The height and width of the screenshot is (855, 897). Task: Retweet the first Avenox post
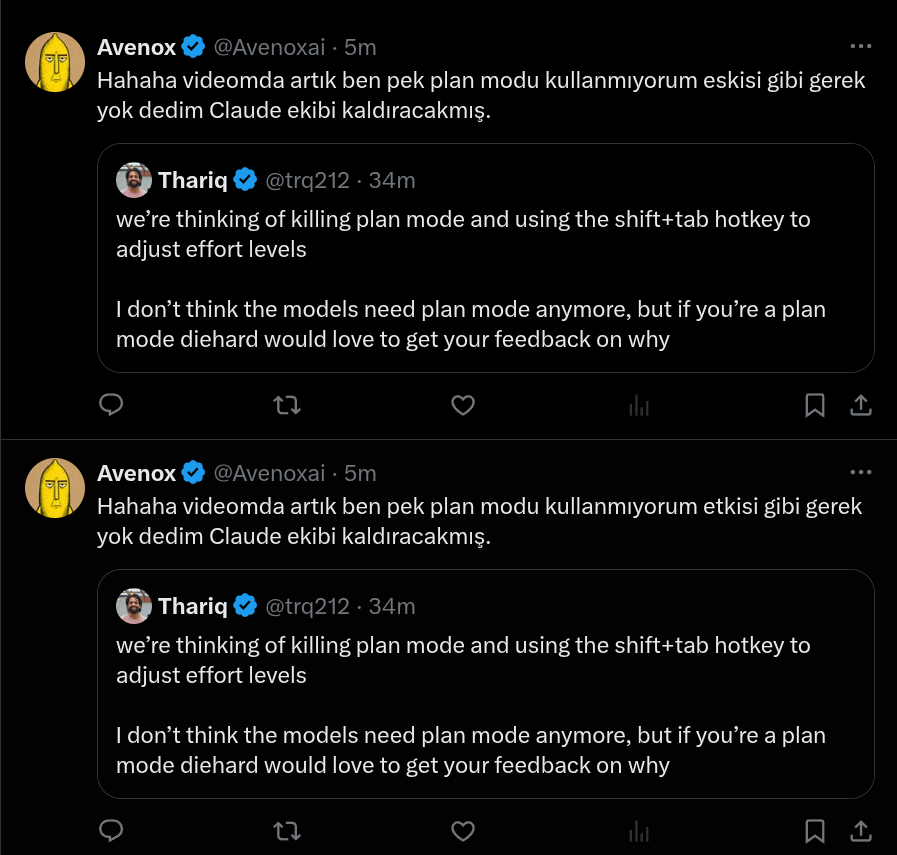point(287,405)
